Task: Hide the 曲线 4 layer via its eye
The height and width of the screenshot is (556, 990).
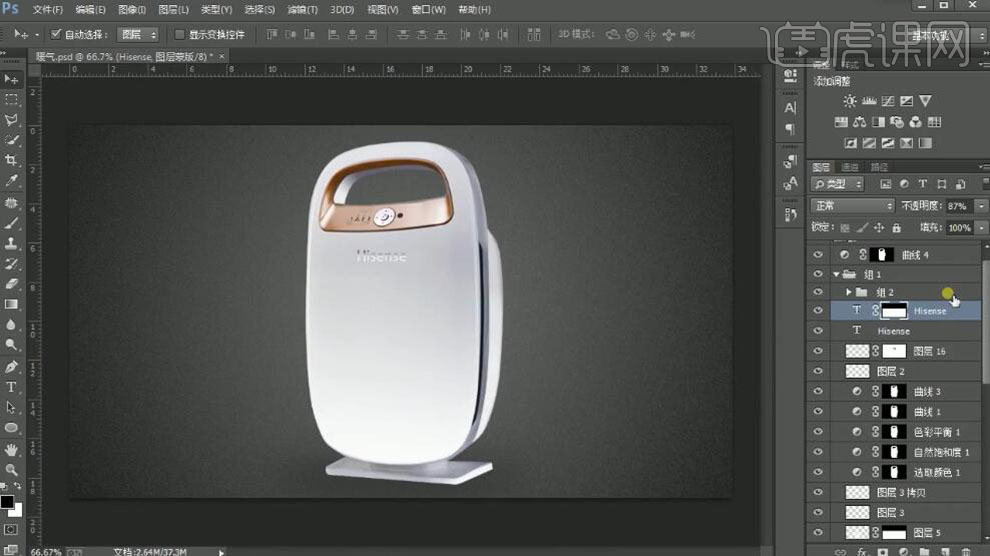Action: tap(818, 255)
